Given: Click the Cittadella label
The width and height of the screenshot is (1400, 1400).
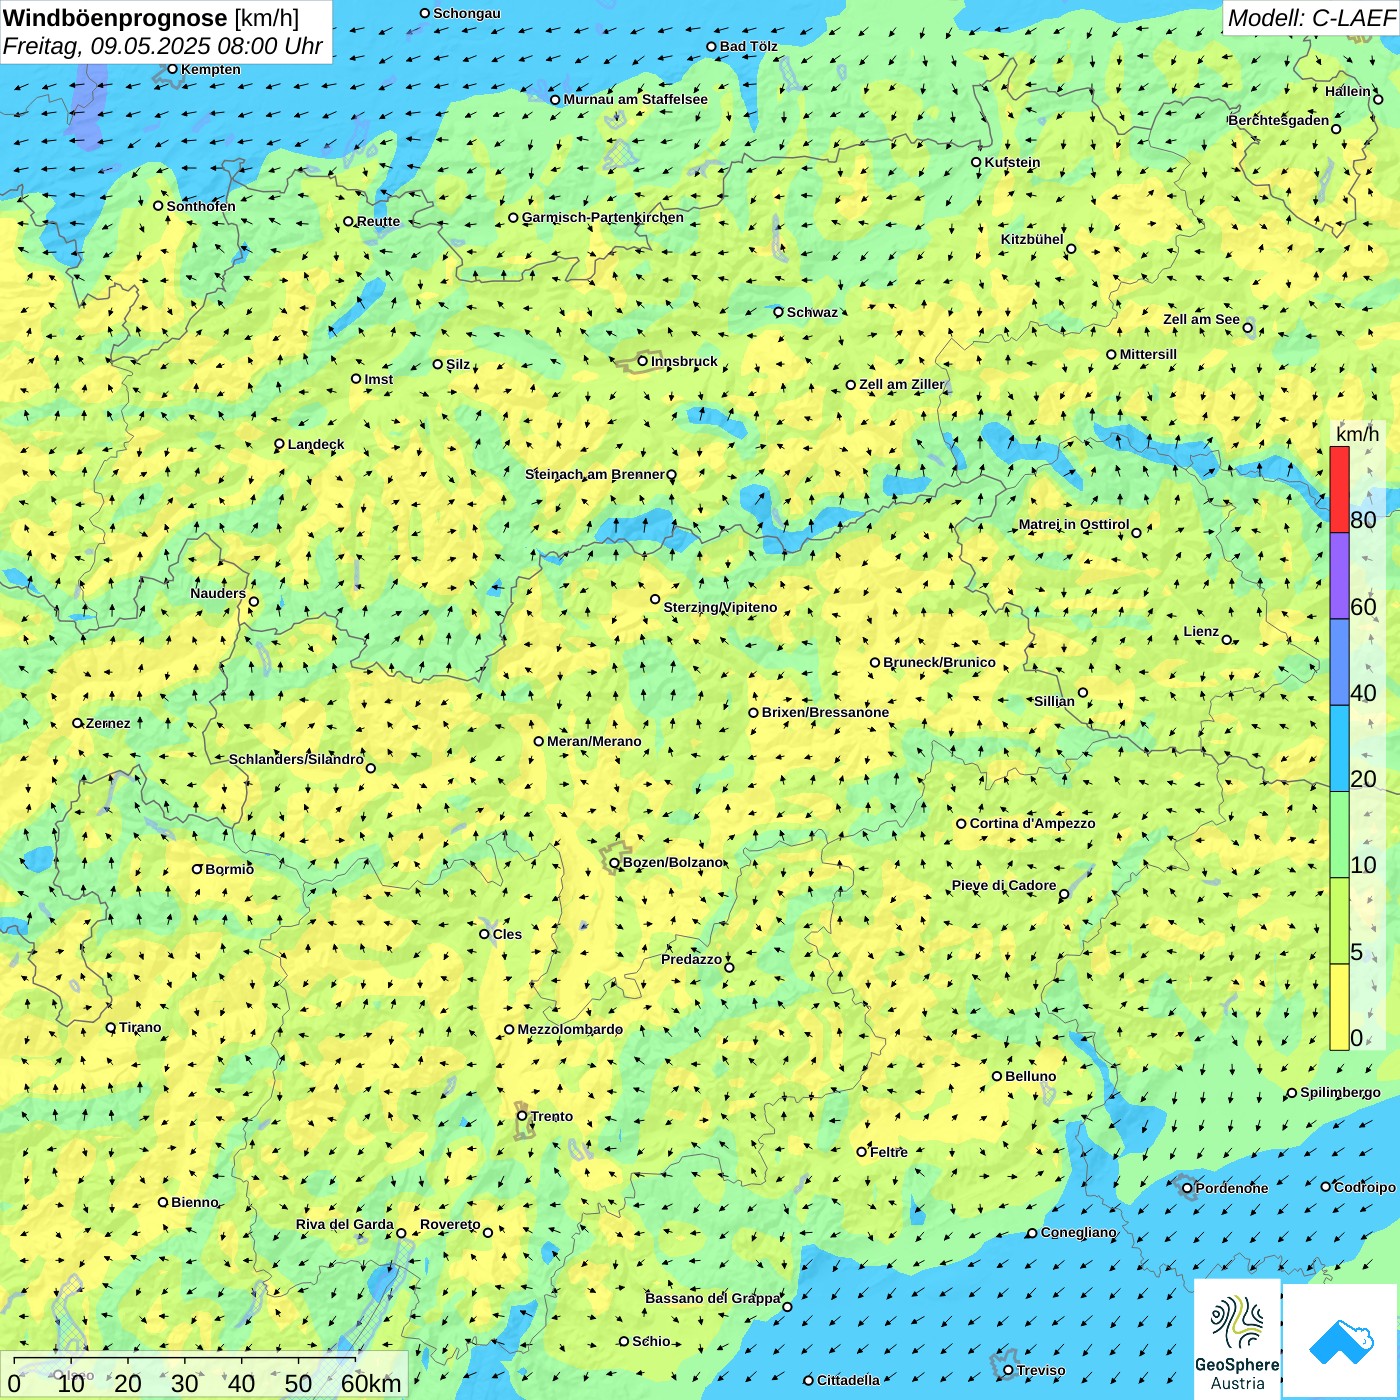Looking at the screenshot, I should (x=848, y=1380).
